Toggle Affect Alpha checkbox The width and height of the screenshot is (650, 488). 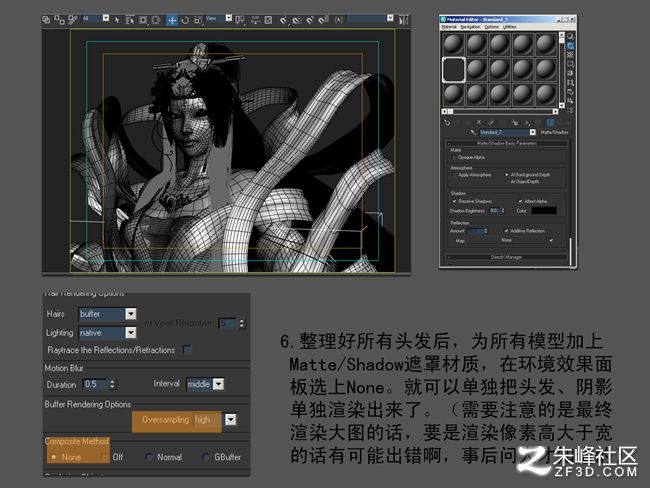click(520, 201)
